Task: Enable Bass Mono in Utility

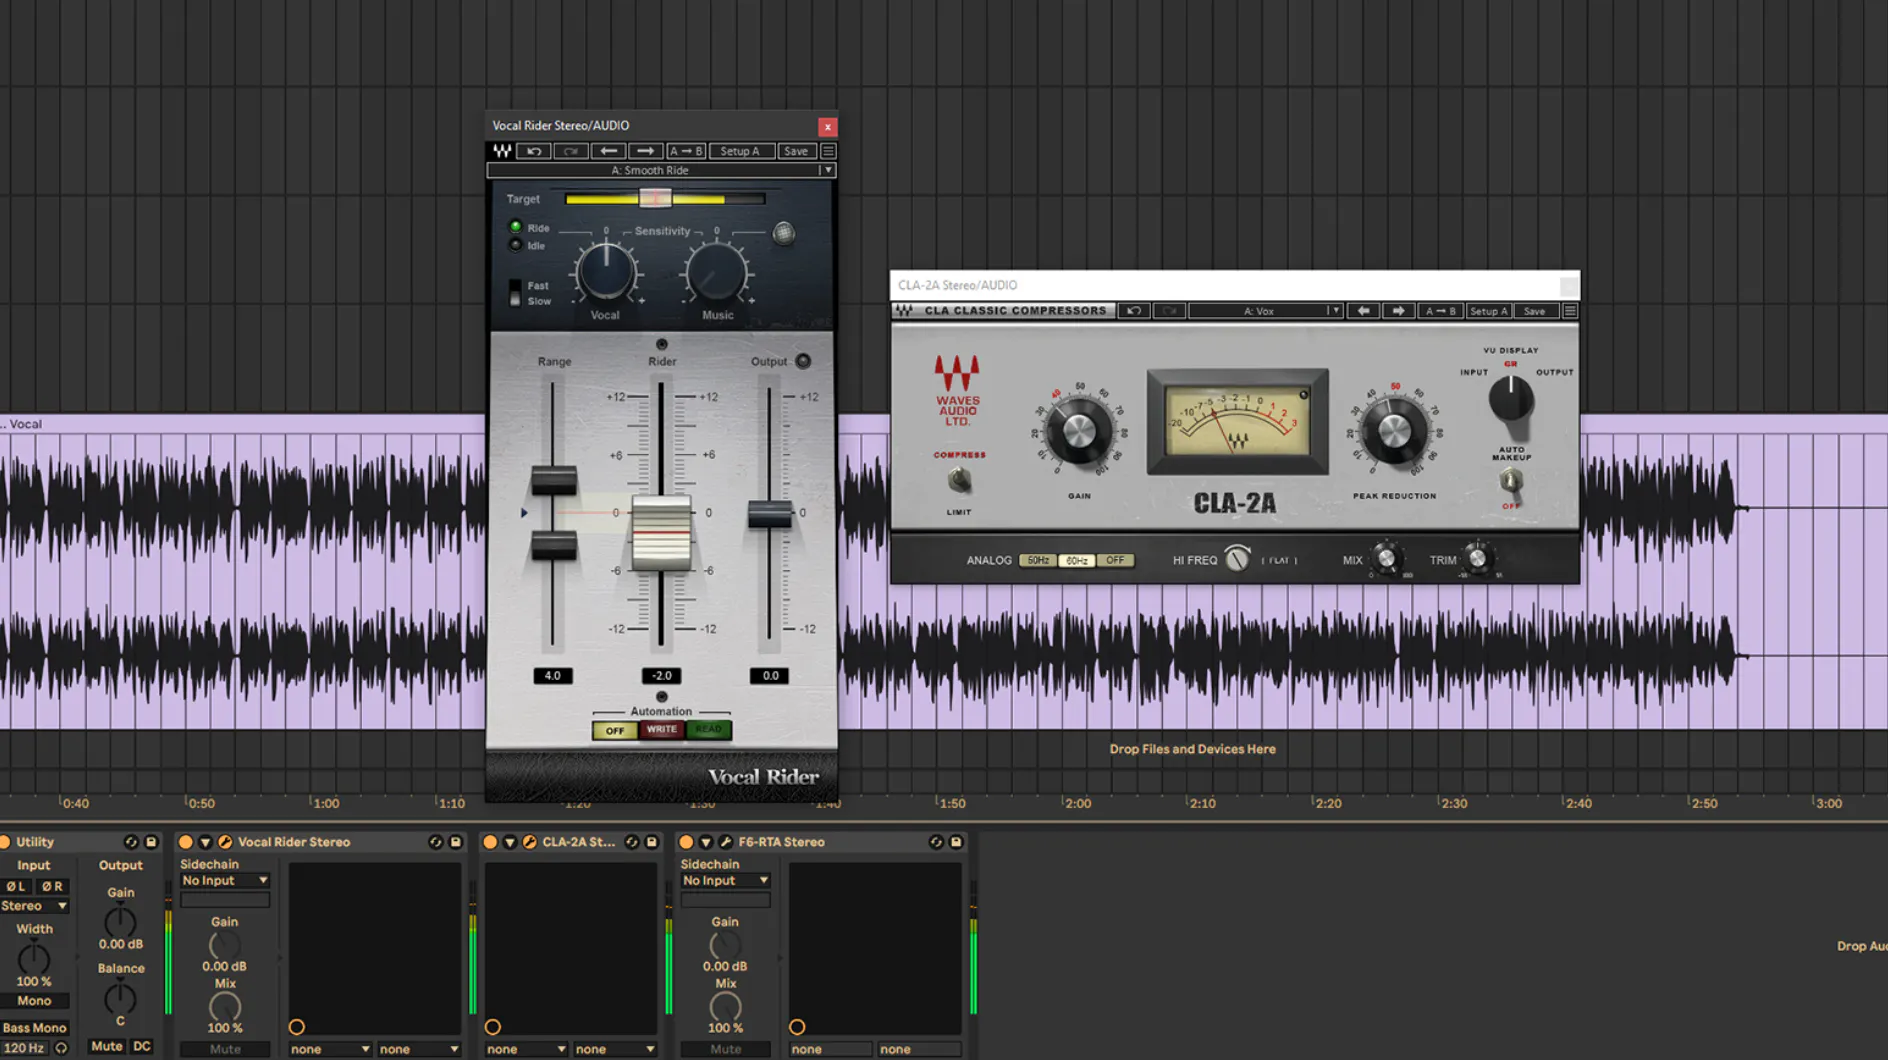Action: click(34, 1028)
